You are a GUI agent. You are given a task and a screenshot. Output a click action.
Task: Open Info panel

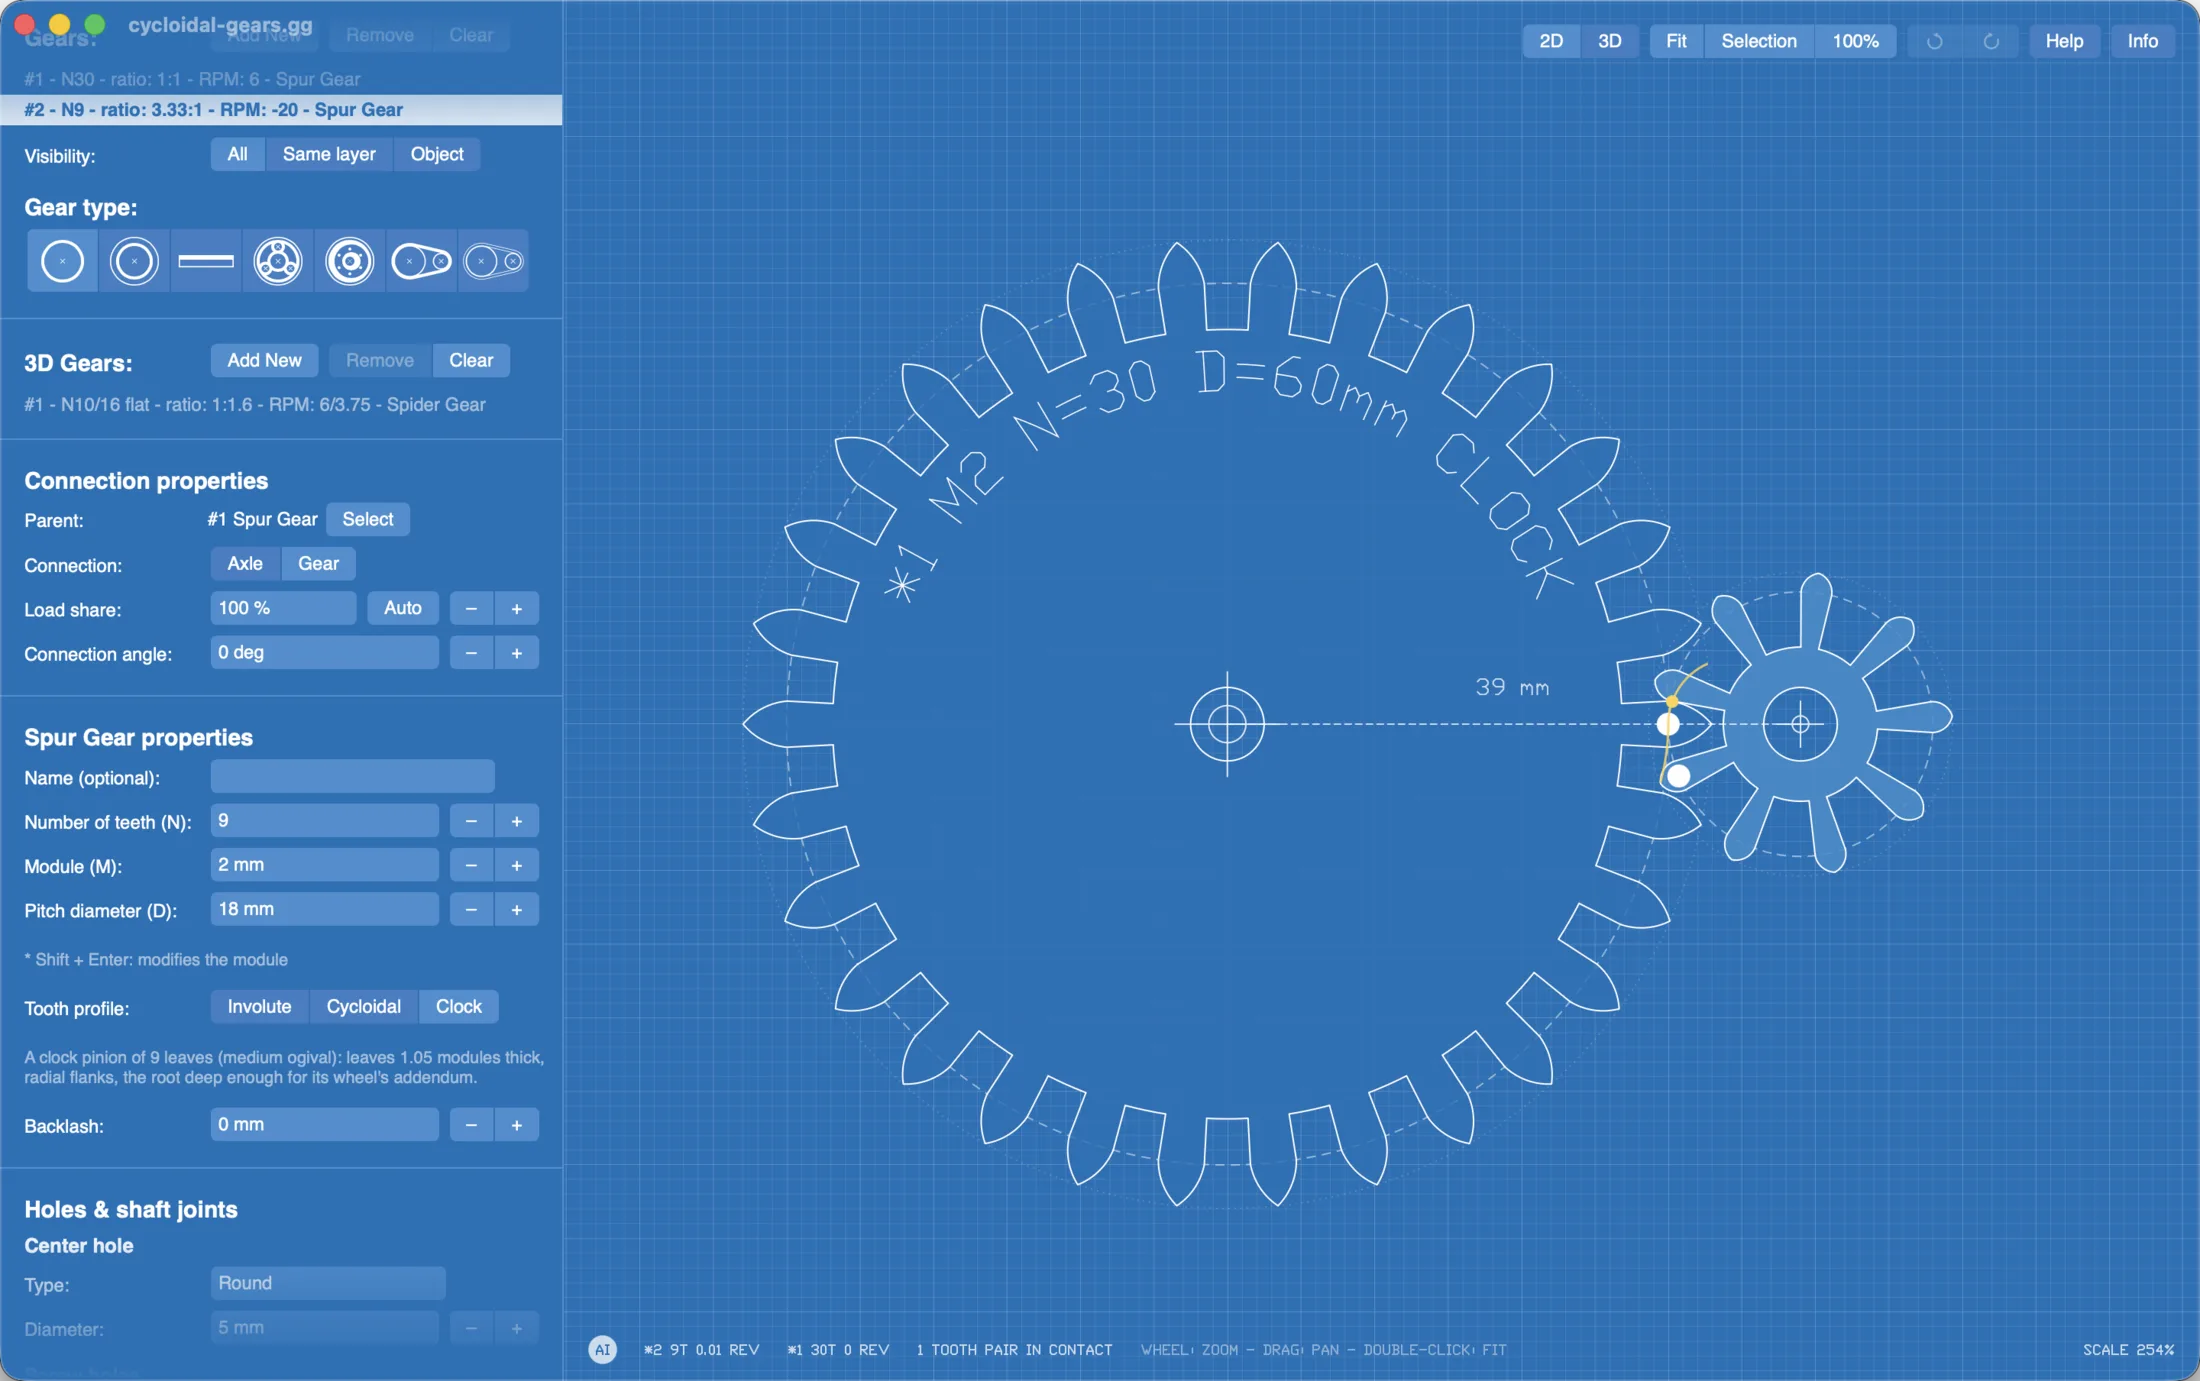[x=2142, y=41]
